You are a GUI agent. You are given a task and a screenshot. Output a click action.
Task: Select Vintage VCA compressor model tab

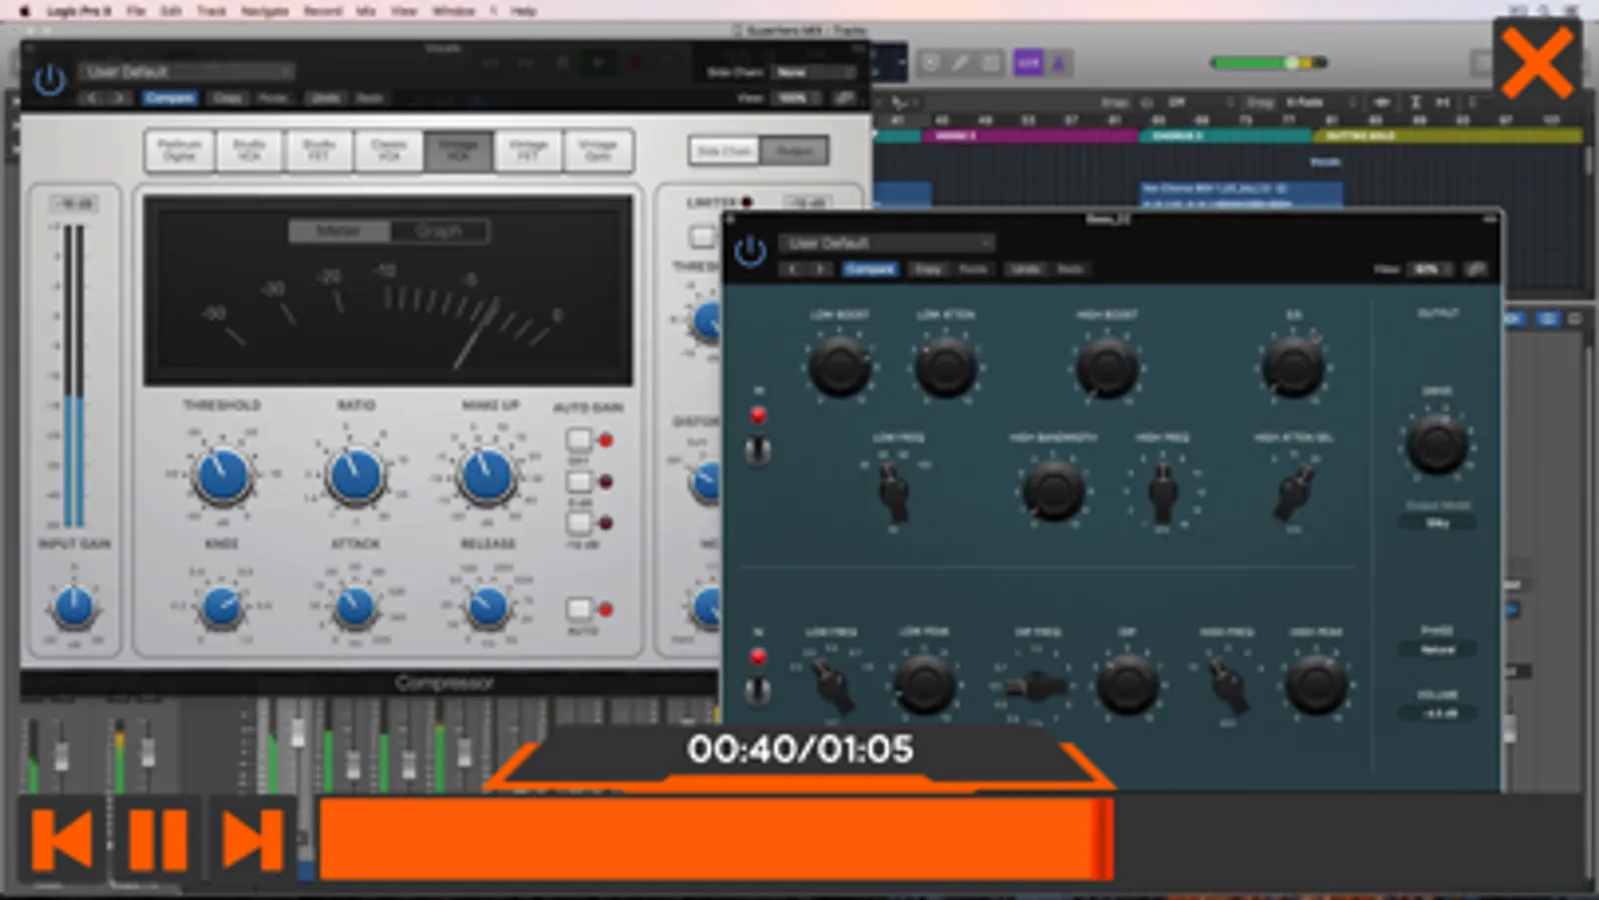tap(458, 150)
